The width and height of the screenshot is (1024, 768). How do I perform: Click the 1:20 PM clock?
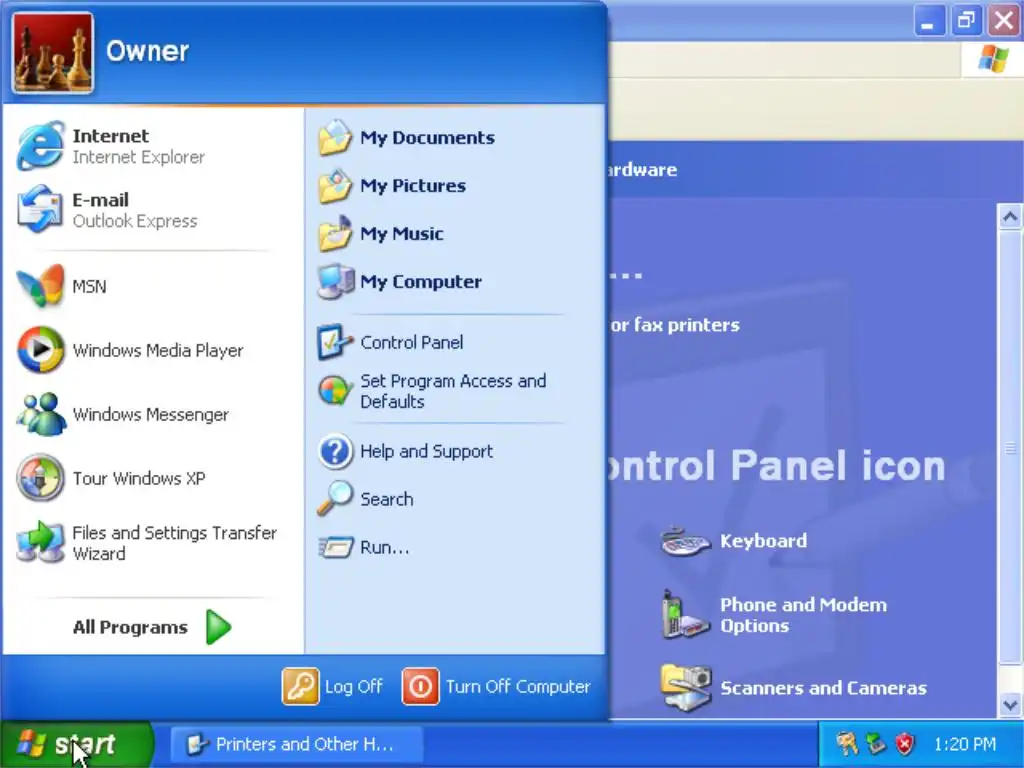point(965,744)
